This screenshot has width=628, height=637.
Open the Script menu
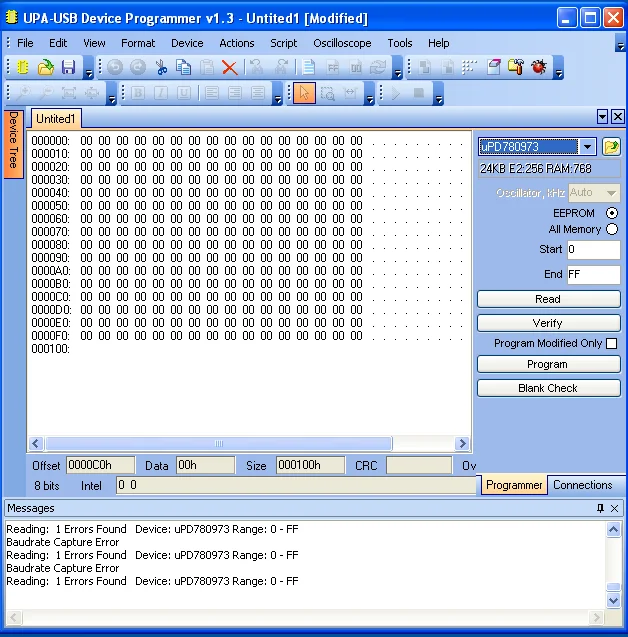point(284,43)
